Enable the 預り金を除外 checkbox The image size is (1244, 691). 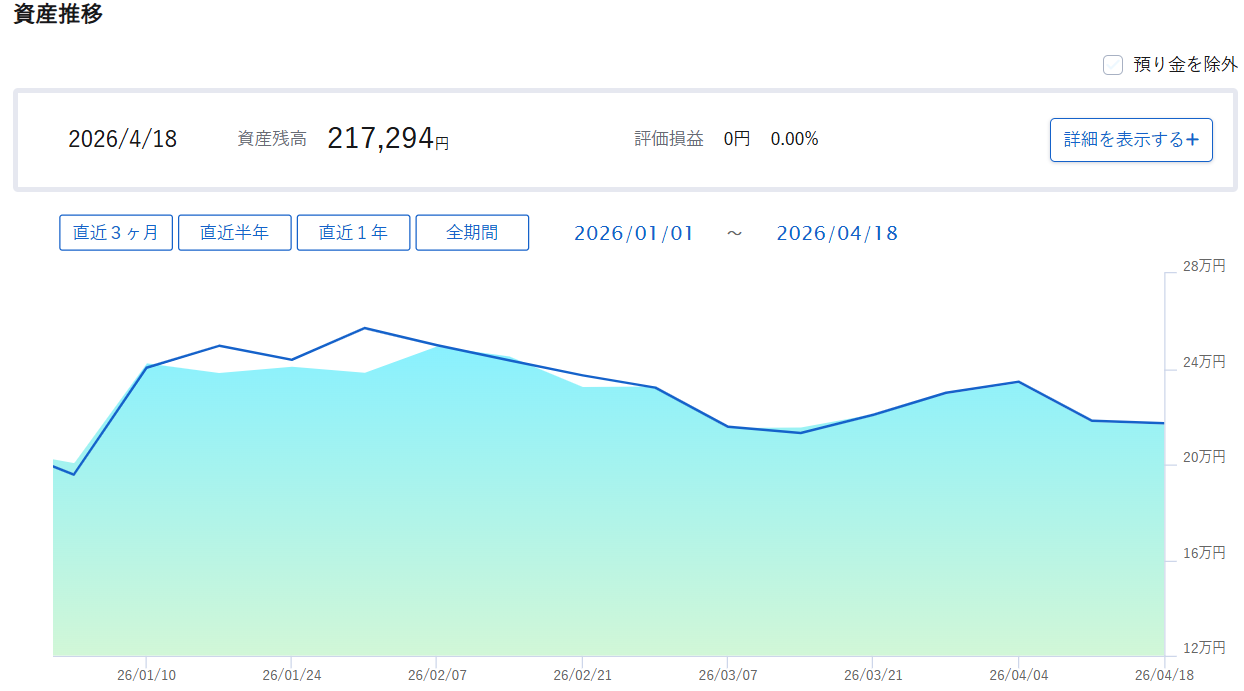click(x=1113, y=65)
